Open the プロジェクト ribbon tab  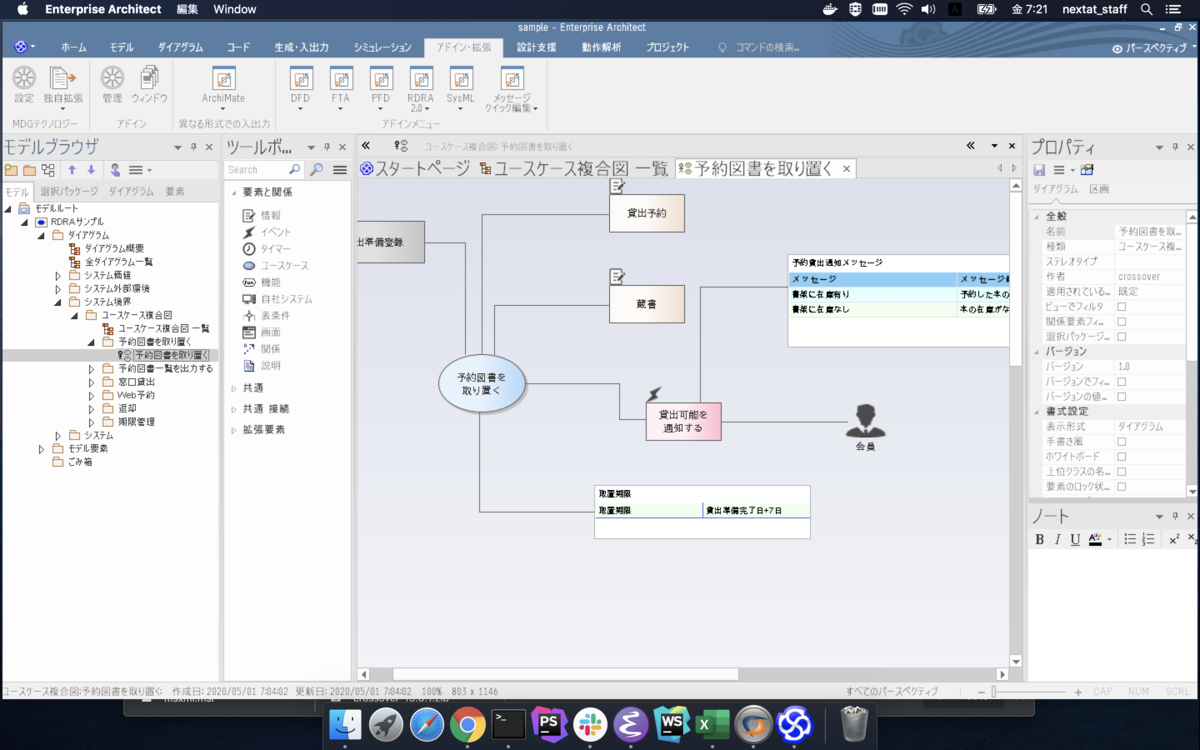[667, 47]
